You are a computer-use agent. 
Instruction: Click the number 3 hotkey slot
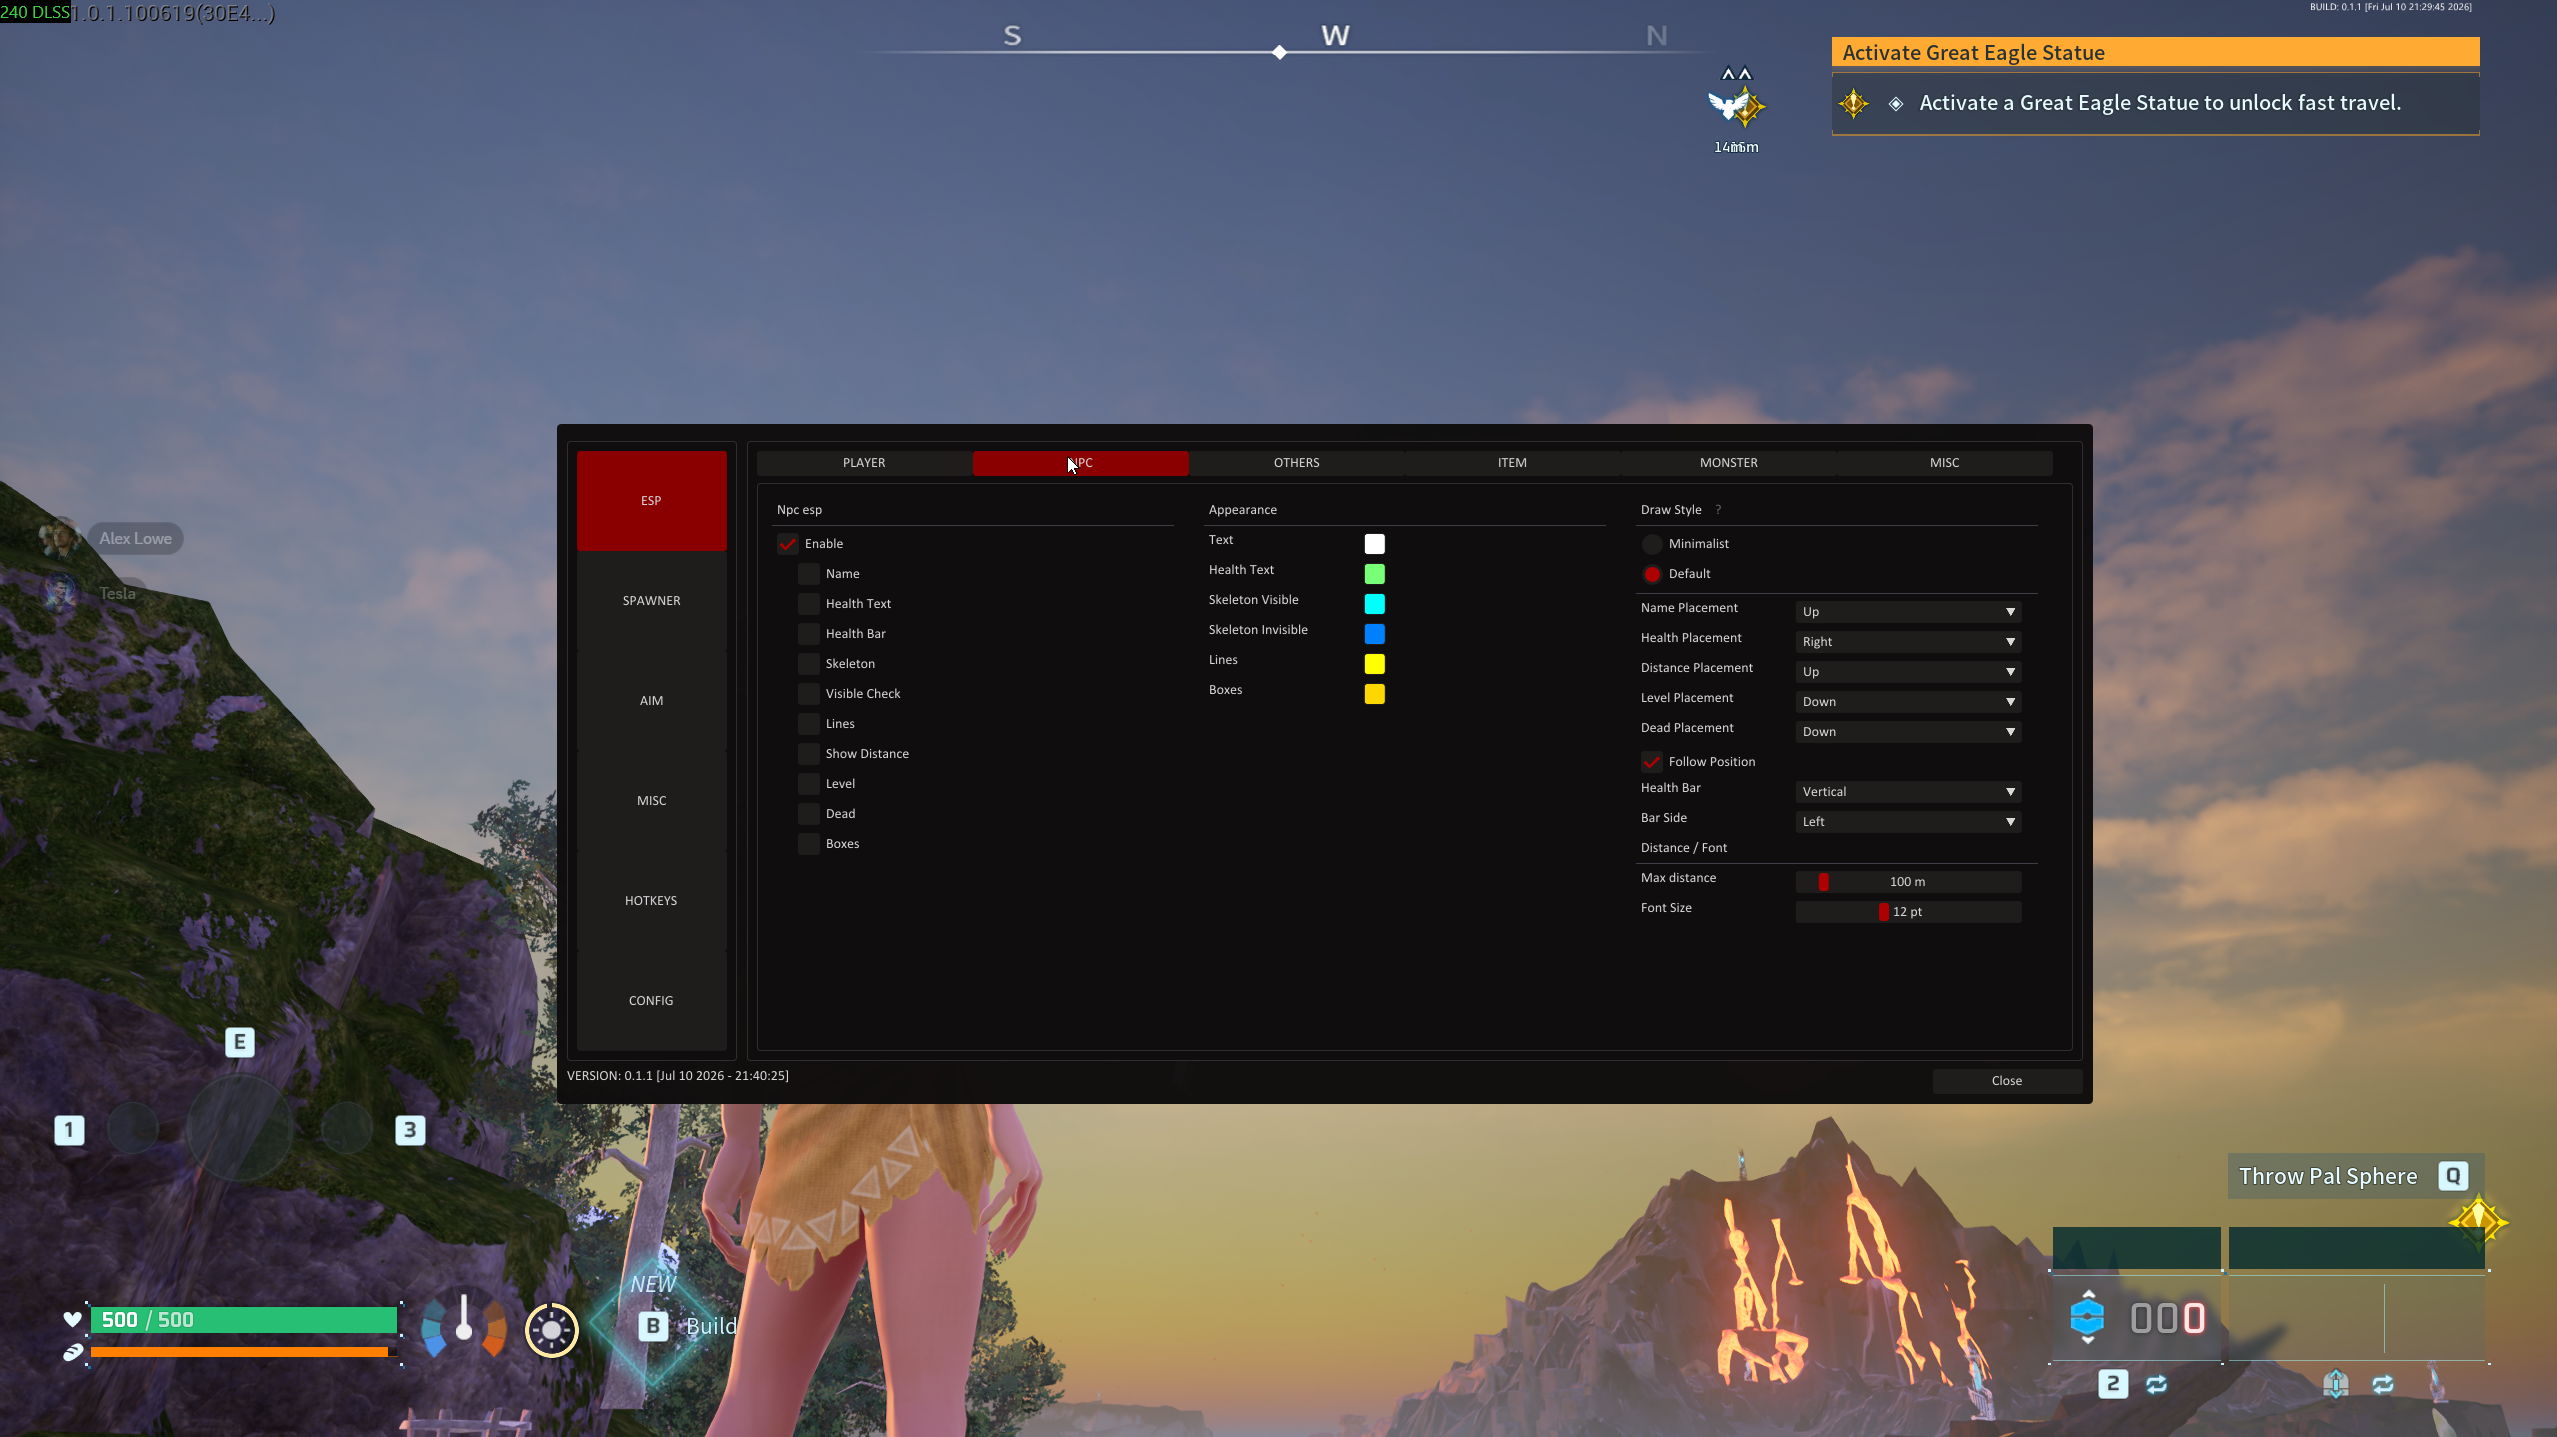pos(410,1130)
